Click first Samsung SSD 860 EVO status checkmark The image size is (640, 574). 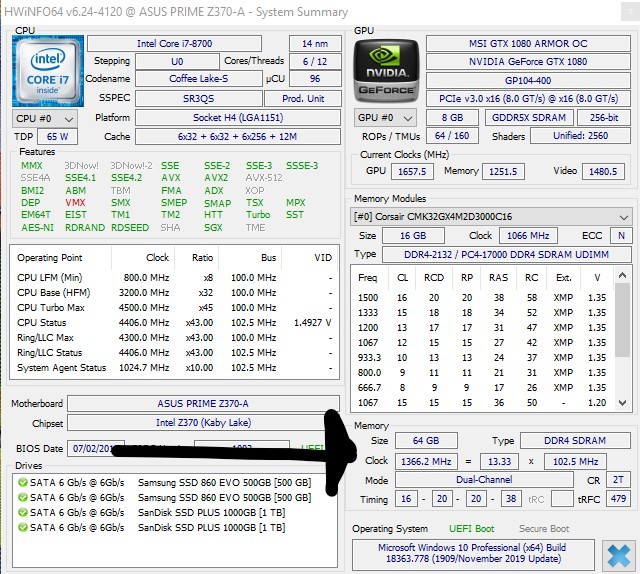22,483
